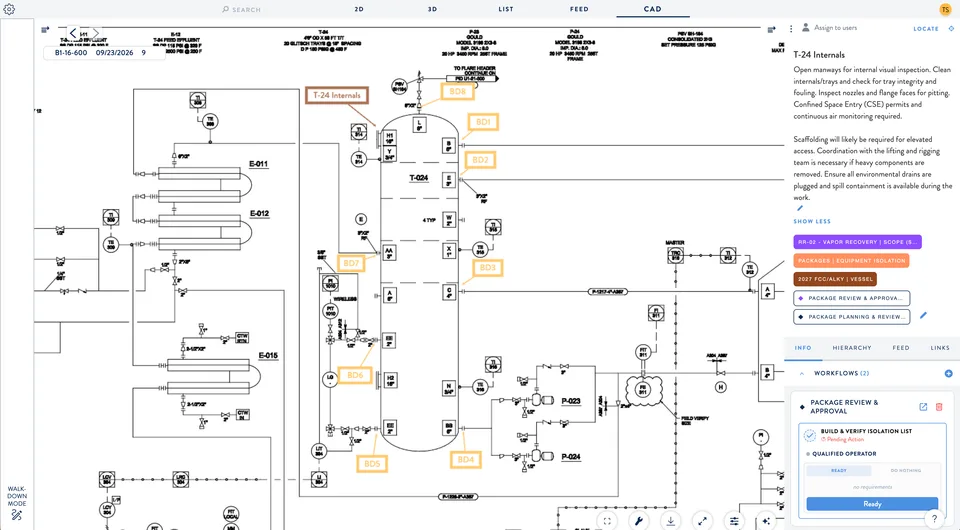Image resolution: width=960 pixels, height=530 pixels.
Task: Click the search magnifier icon
Action: [225, 9]
